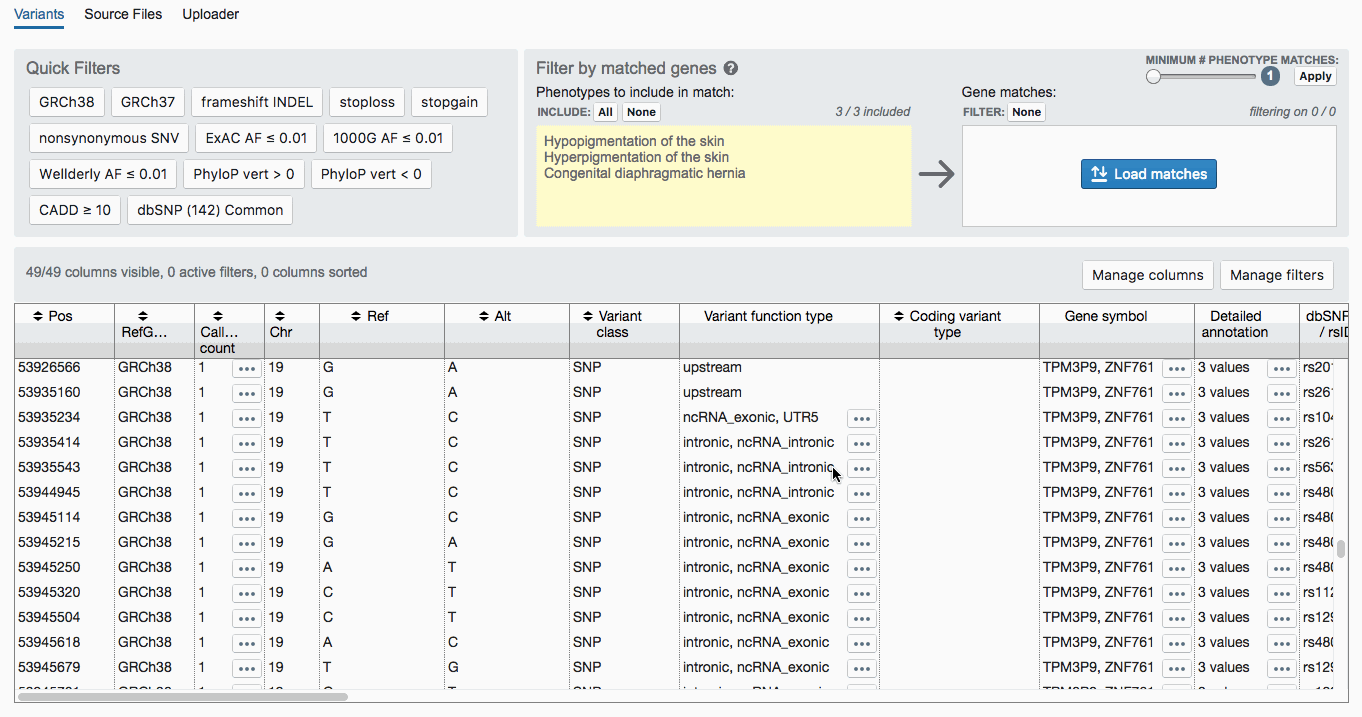The height and width of the screenshot is (717, 1362).
Task: Open the Uploader tab
Action: (x=210, y=14)
